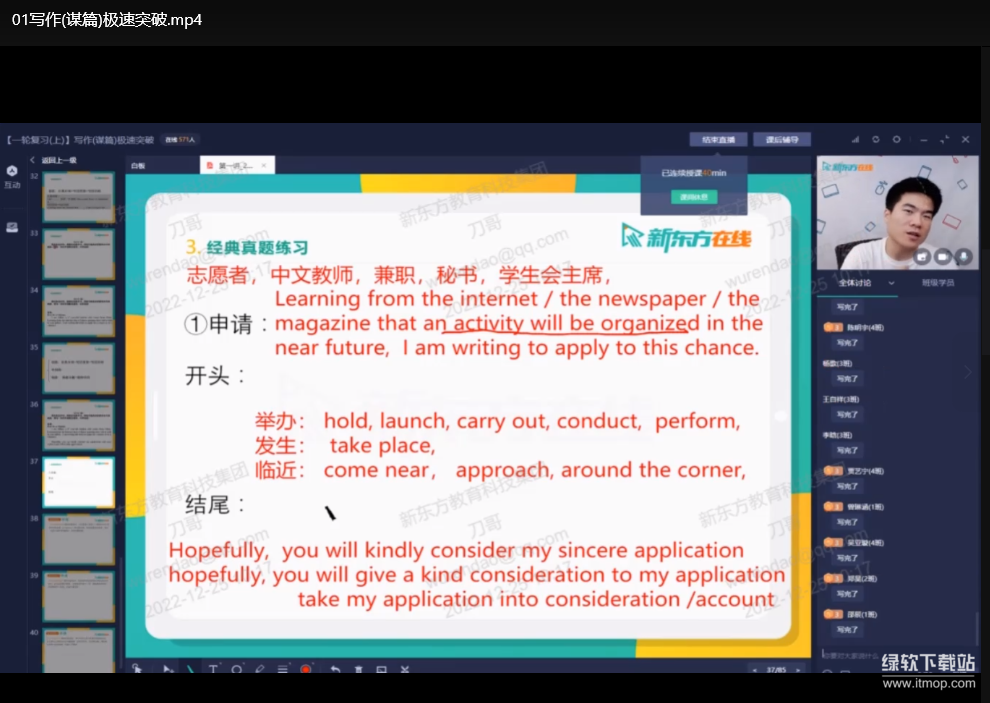990x703 pixels.
Task: Open slide thumbnail number 38
Action: tap(78, 539)
